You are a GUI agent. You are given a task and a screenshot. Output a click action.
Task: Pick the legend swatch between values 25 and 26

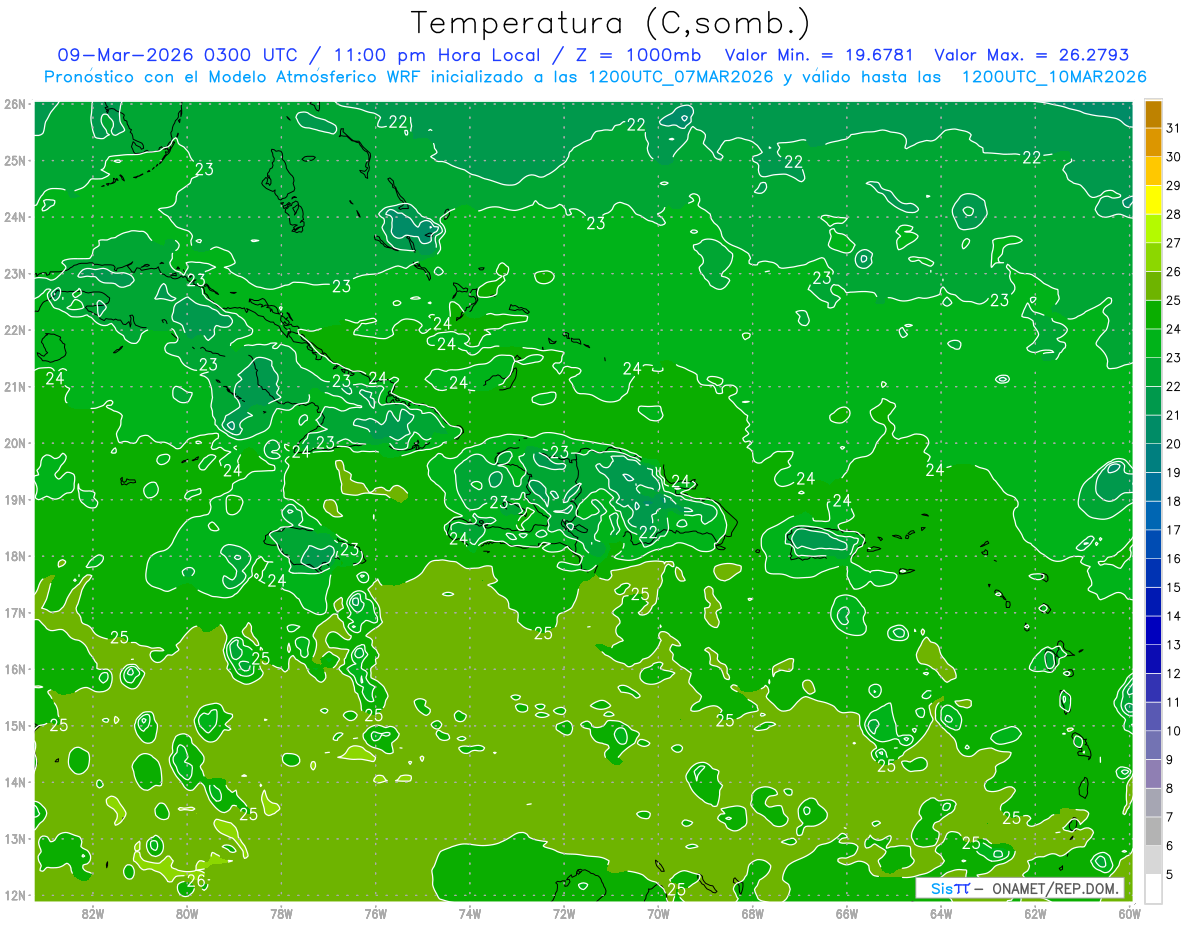click(x=1153, y=286)
